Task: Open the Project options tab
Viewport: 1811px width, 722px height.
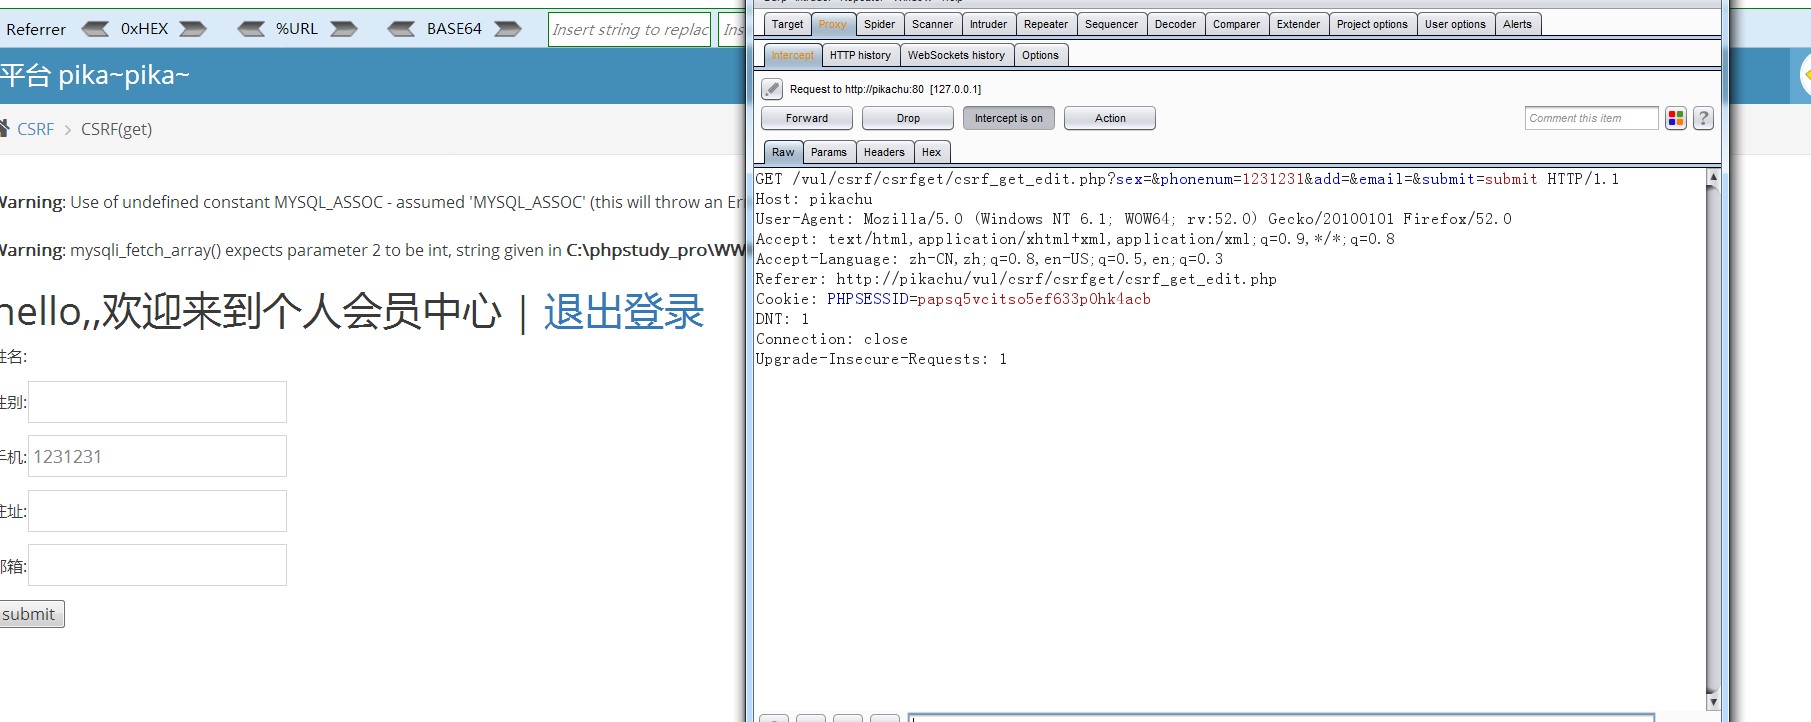Action: point(1372,24)
